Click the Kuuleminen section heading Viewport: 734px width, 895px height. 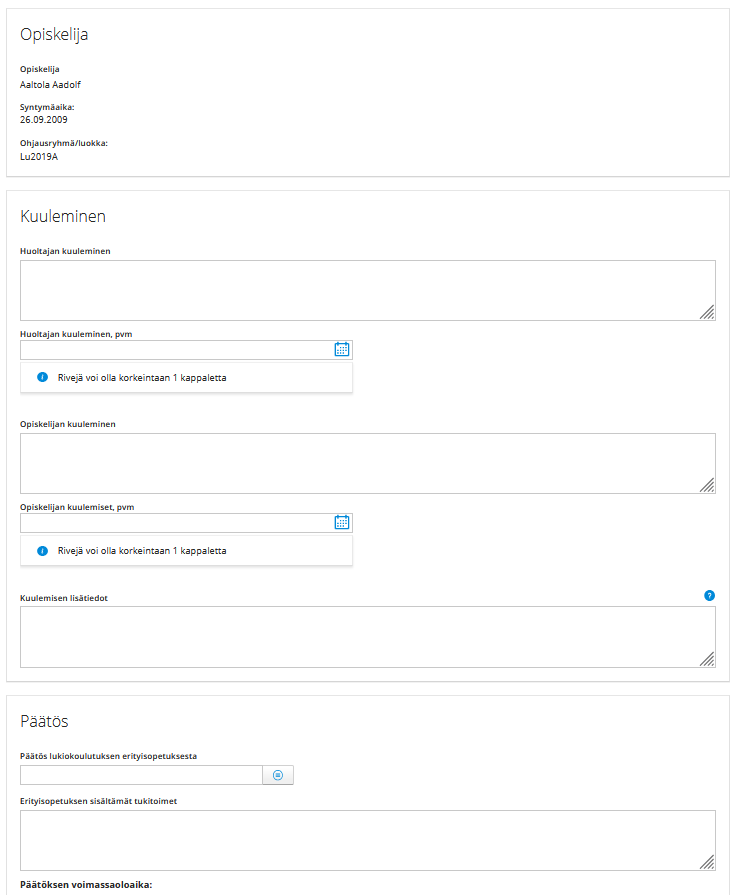pyautogui.click(x=63, y=216)
